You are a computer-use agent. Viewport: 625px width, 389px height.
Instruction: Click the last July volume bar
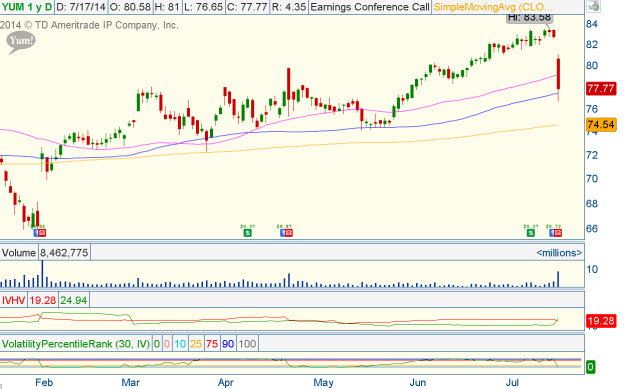tap(558, 279)
